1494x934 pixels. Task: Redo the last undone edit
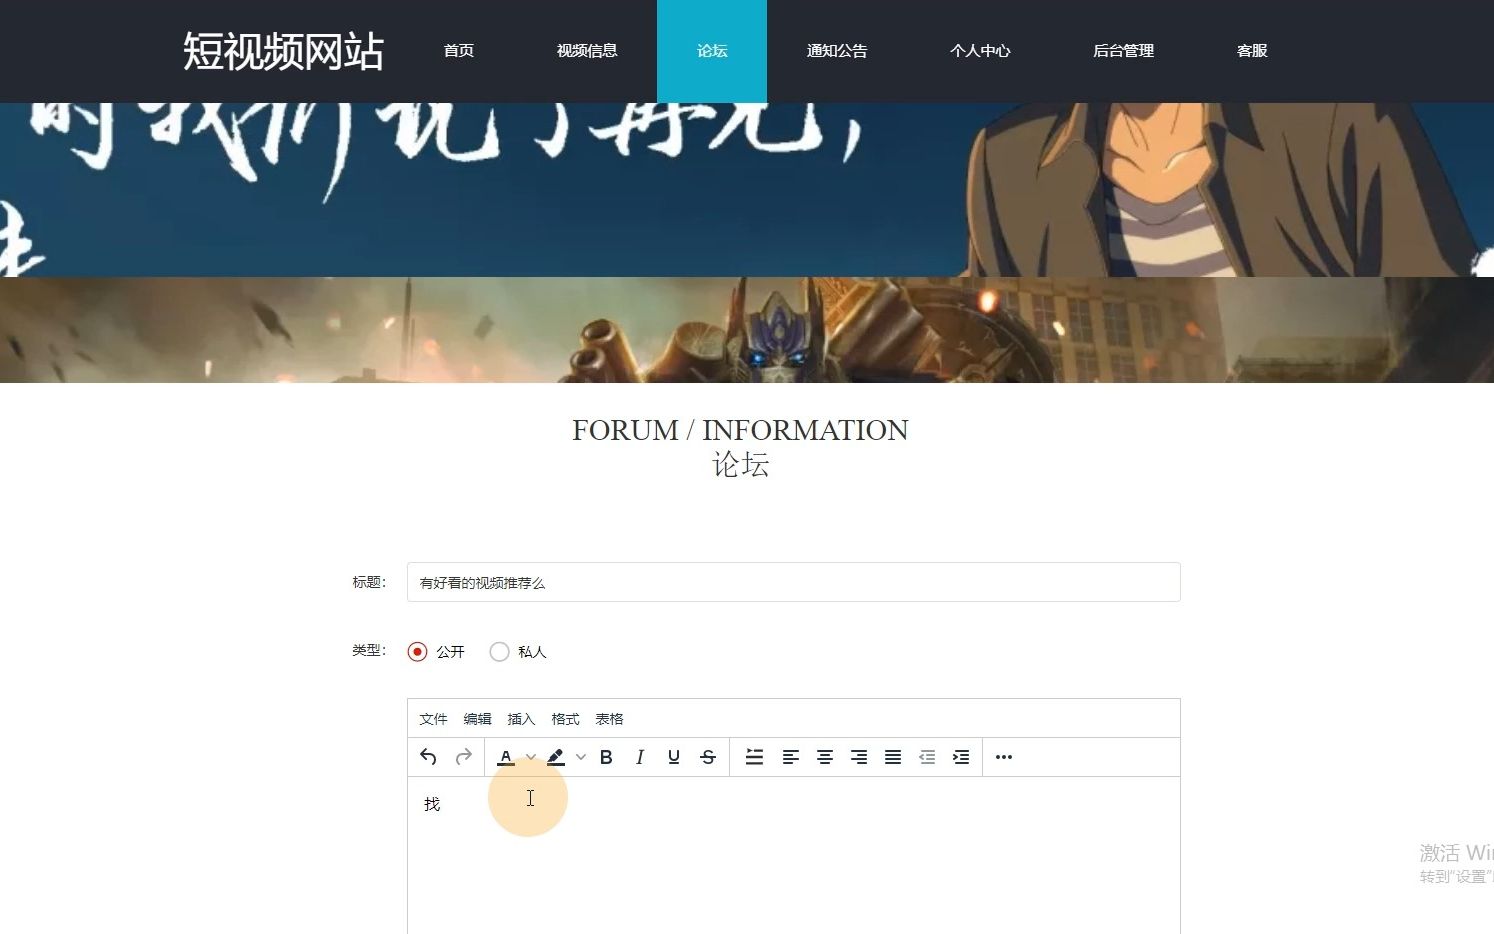[x=463, y=757]
